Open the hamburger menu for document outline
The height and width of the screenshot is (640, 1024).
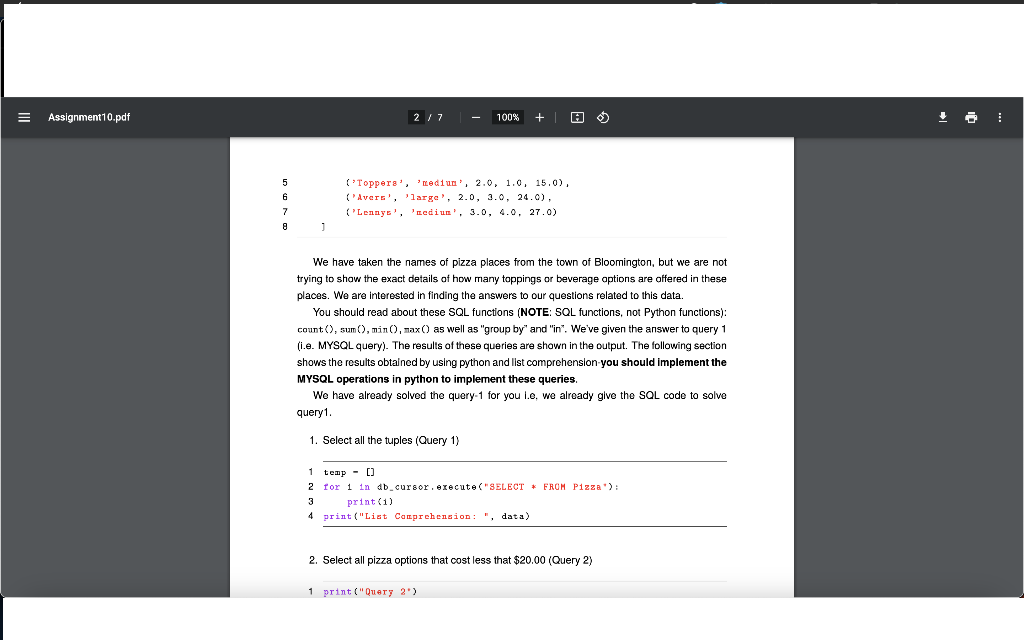[x=24, y=117]
